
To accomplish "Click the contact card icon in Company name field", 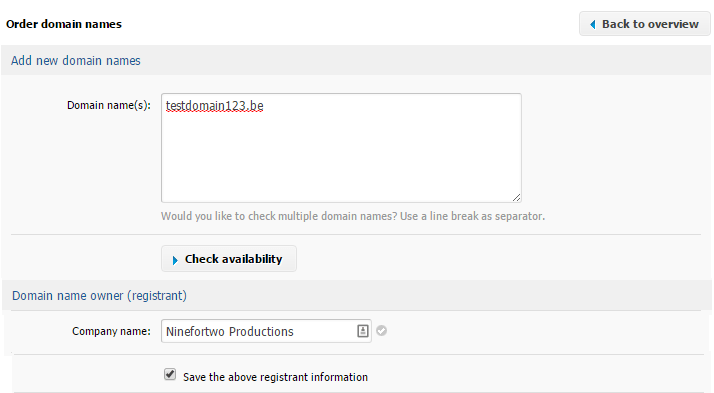I will tap(362, 331).
